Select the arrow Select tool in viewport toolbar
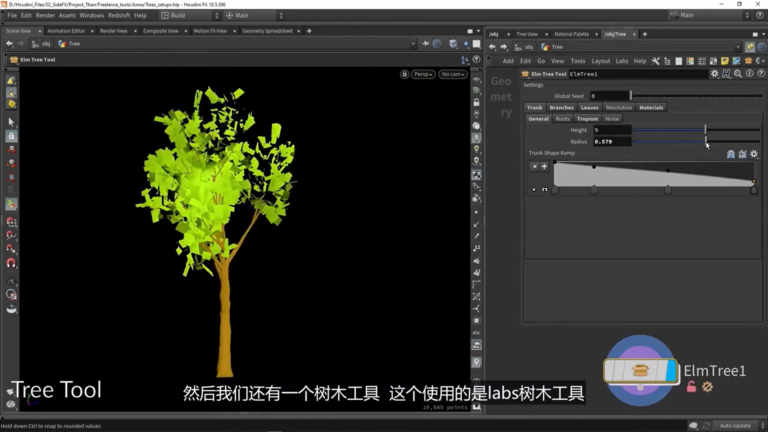Screen dimensions: 768x432 (x=11, y=122)
